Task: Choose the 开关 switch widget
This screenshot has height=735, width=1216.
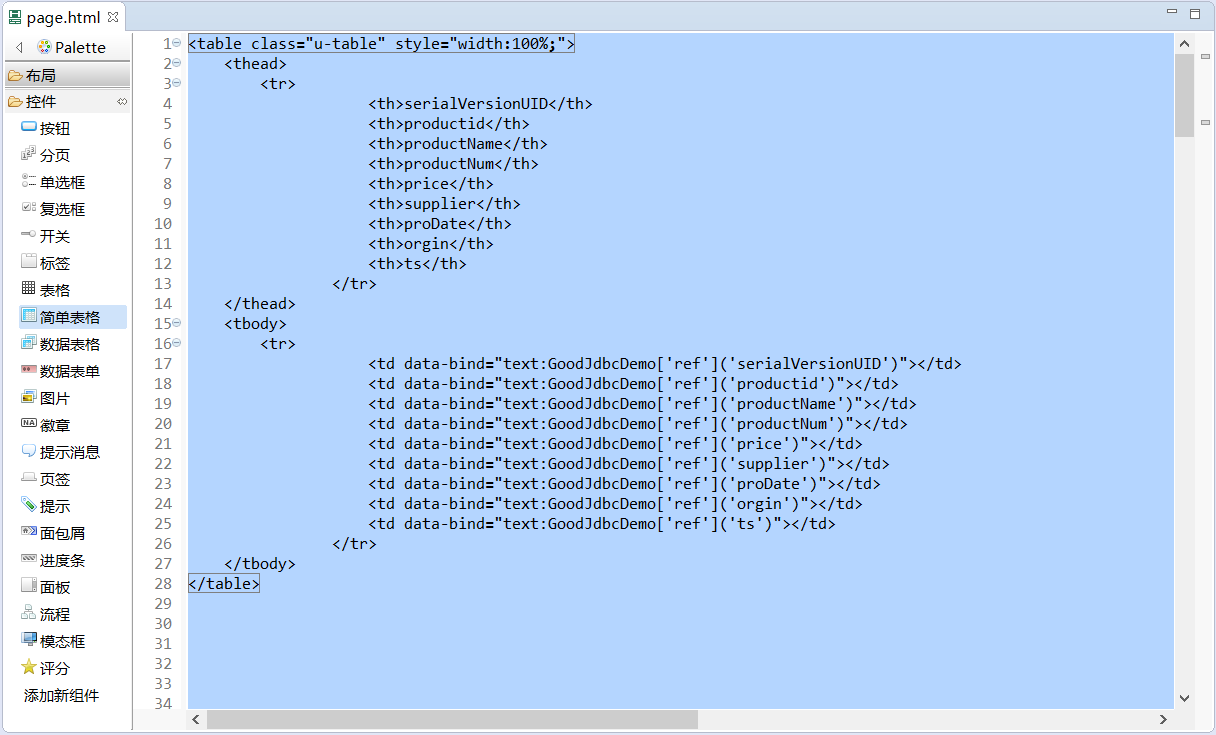Action: coord(55,236)
